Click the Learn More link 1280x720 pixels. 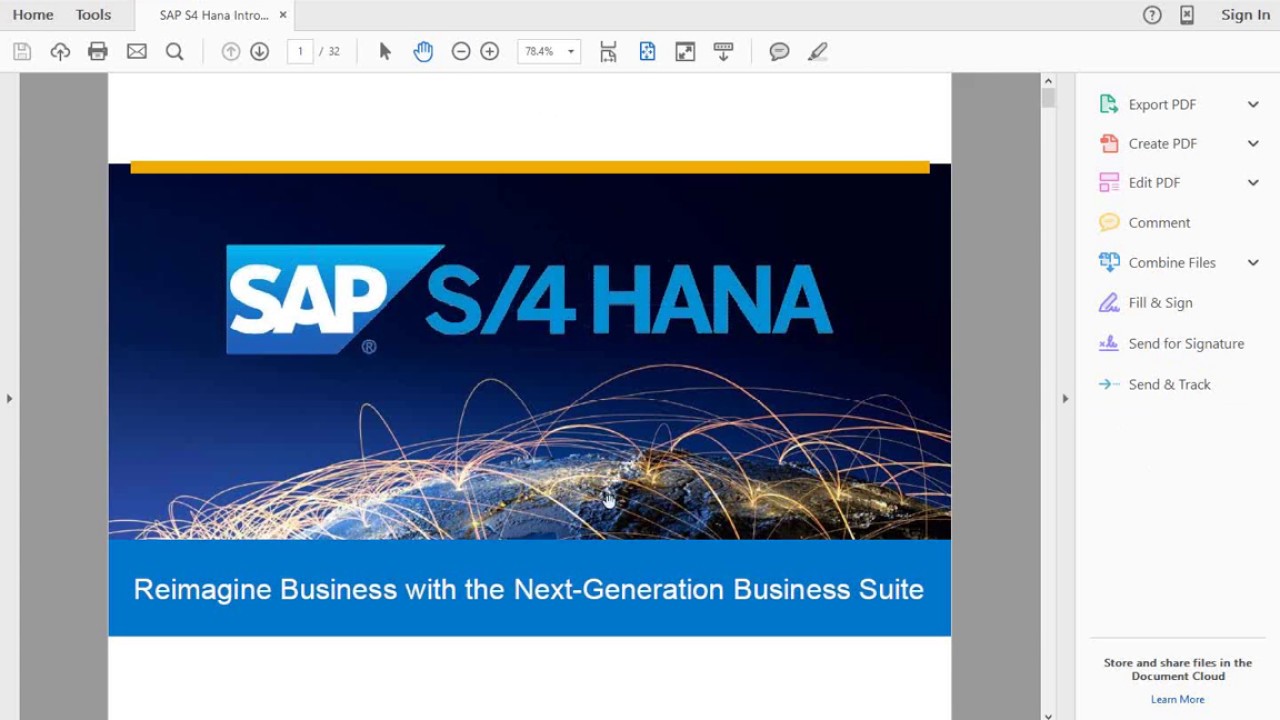[x=1177, y=699]
